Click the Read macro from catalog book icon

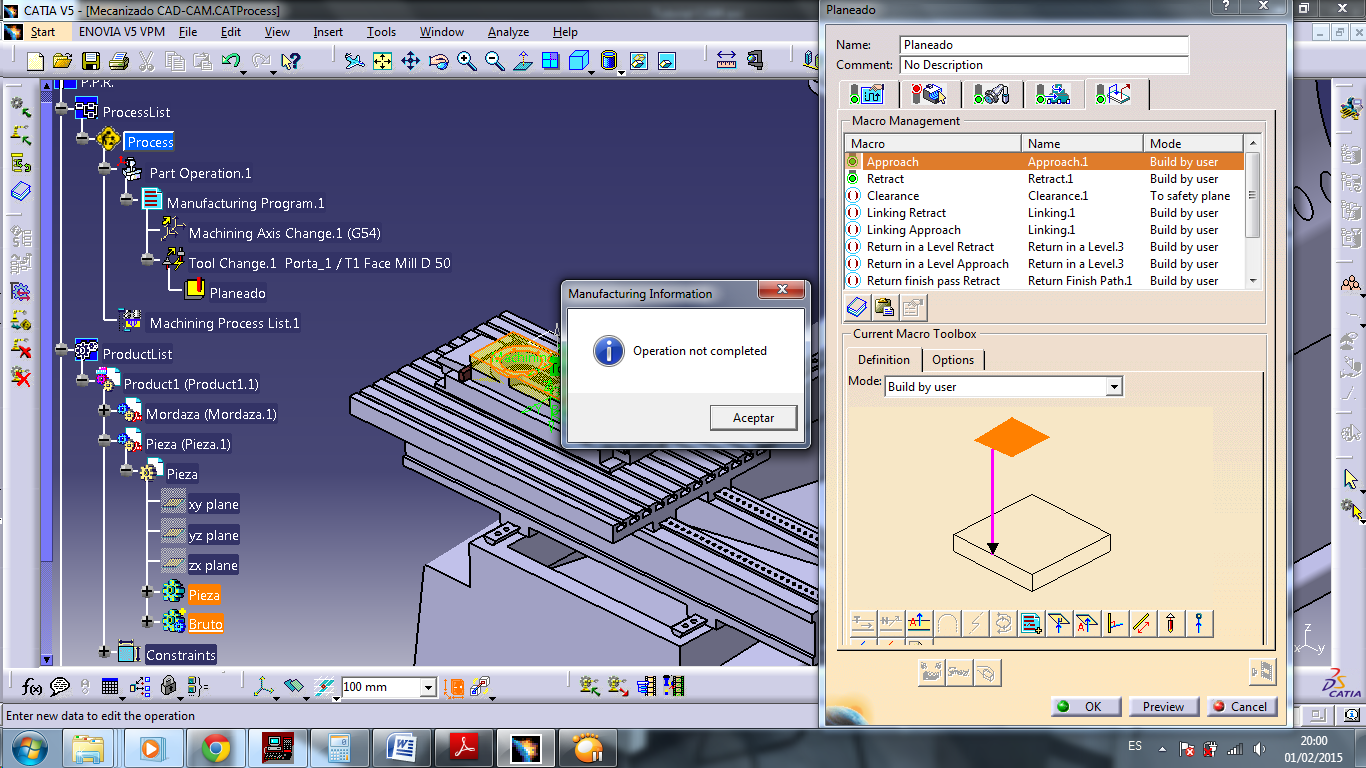857,307
